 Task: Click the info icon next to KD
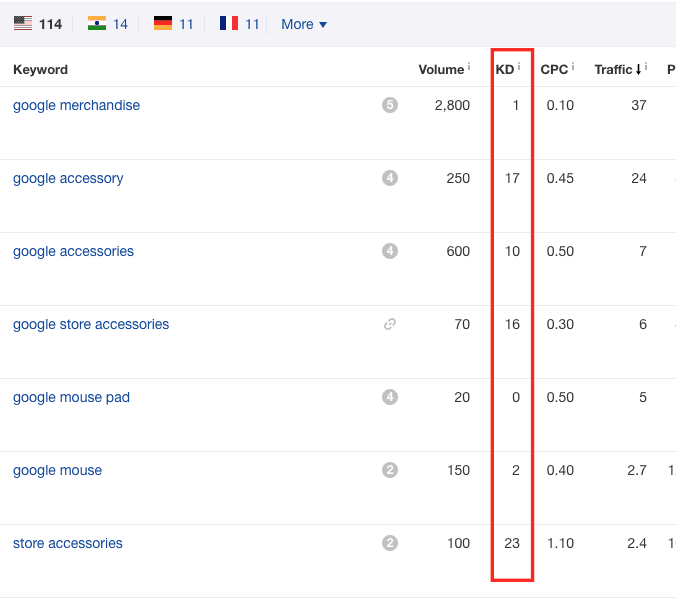(x=519, y=68)
